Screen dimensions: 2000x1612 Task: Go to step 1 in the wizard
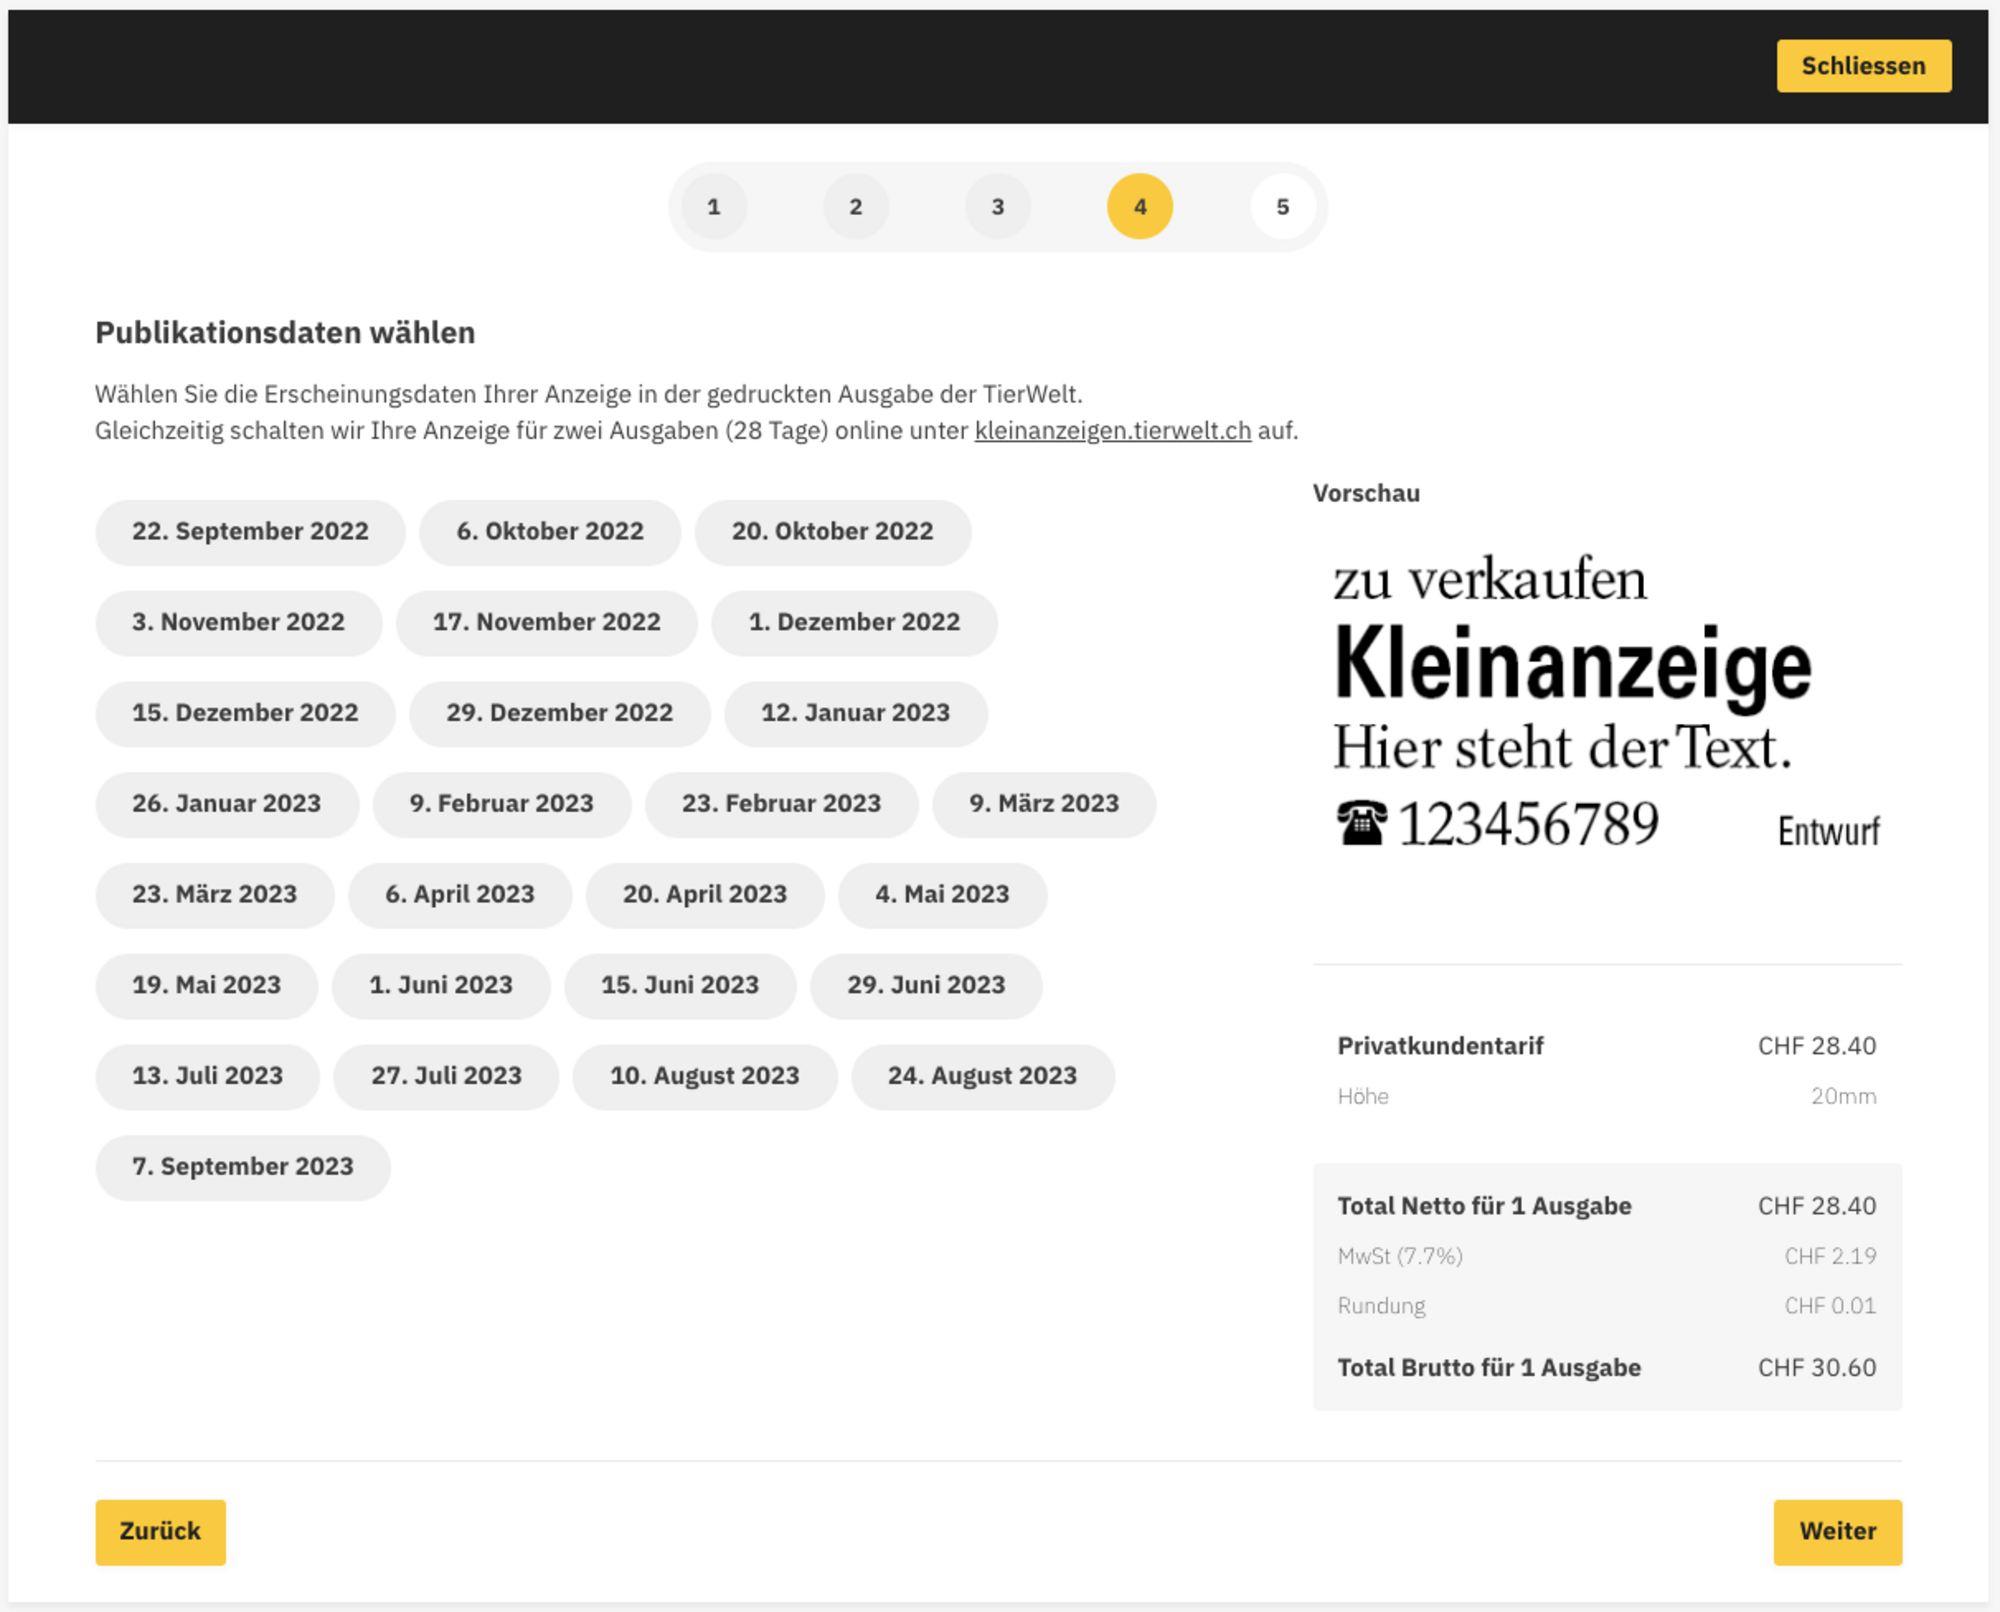[714, 207]
